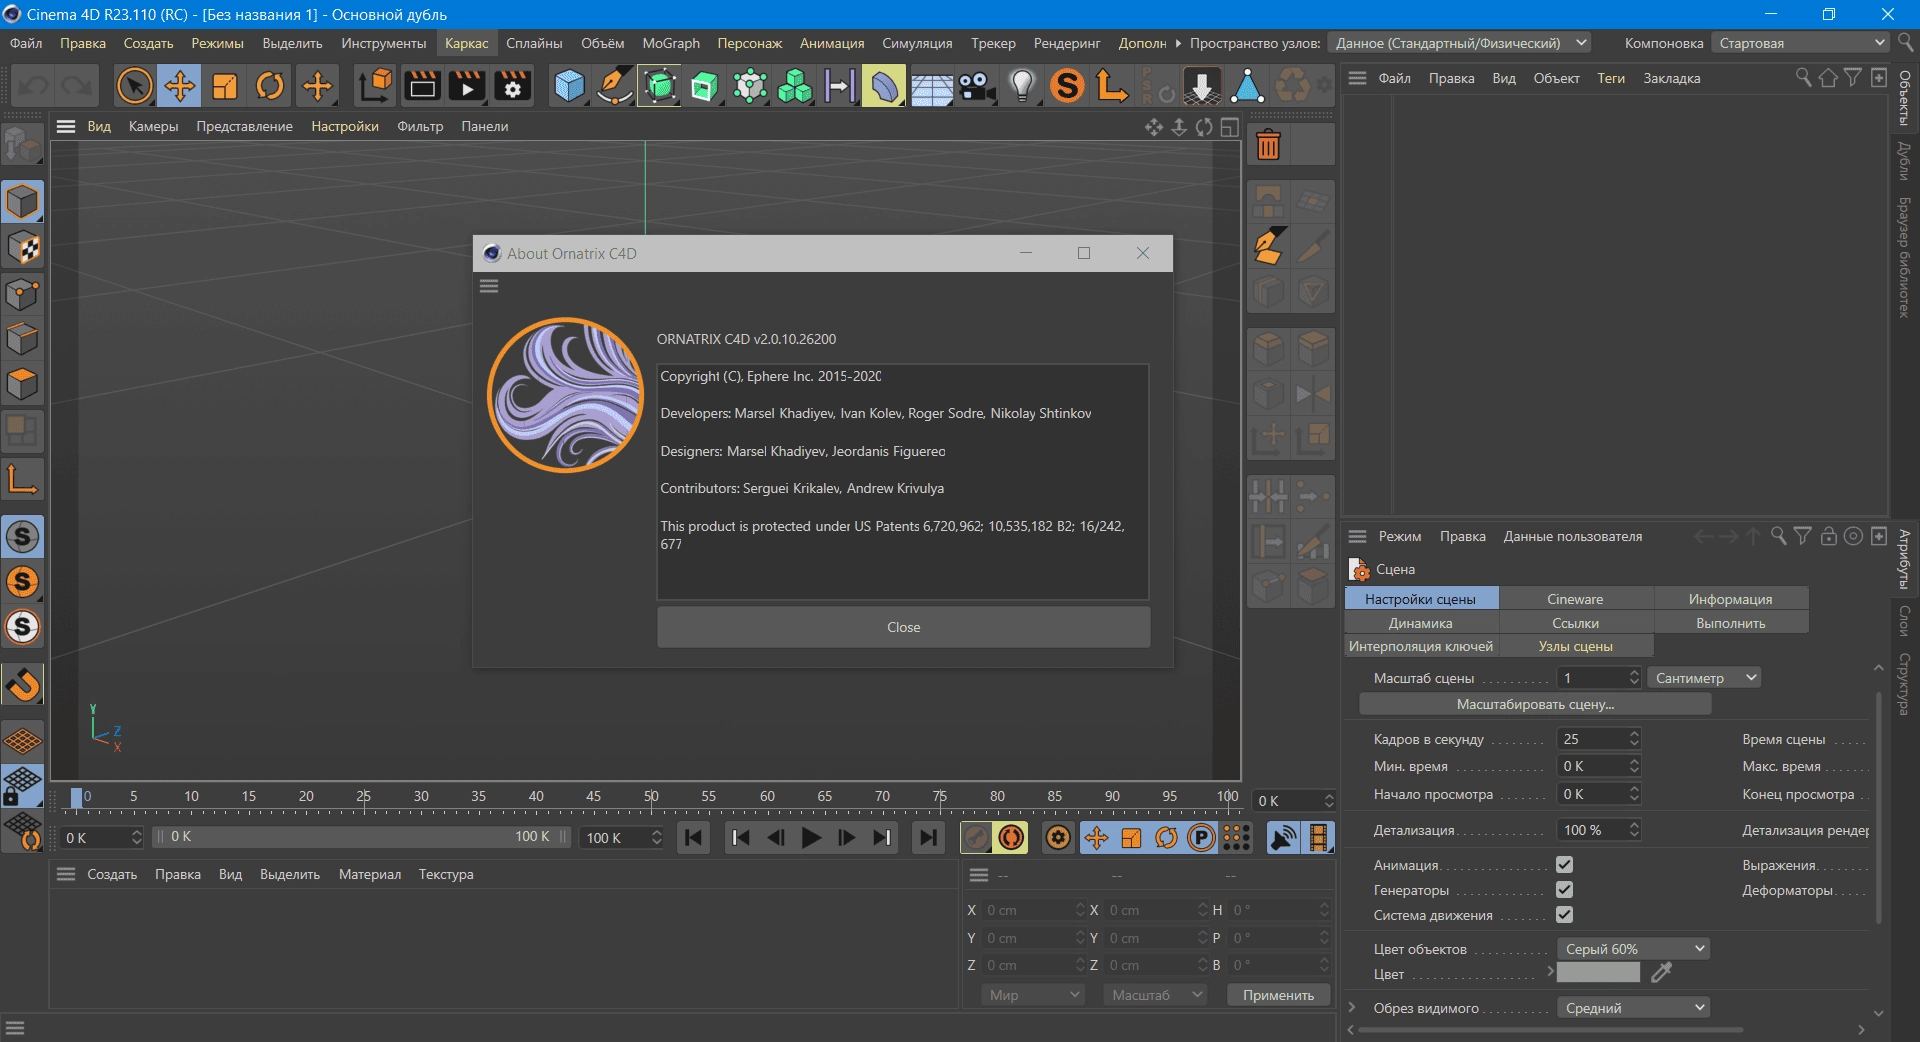
Task: Open the Компоновка Стартовая dropdown
Action: pos(1800,43)
